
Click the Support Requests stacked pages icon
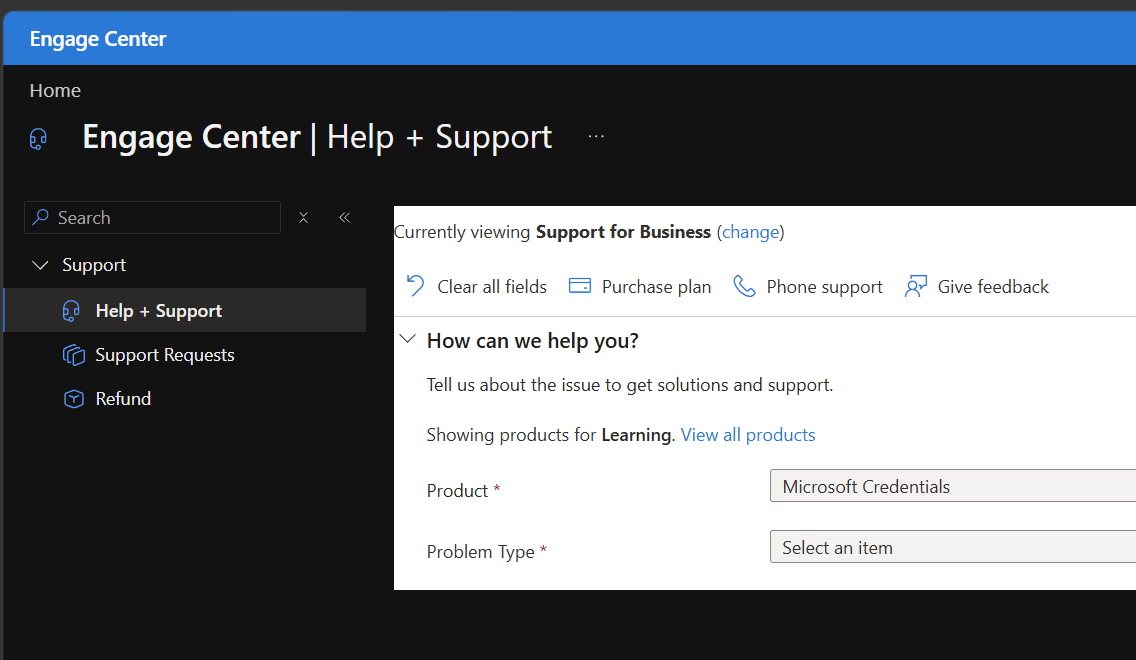(73, 355)
